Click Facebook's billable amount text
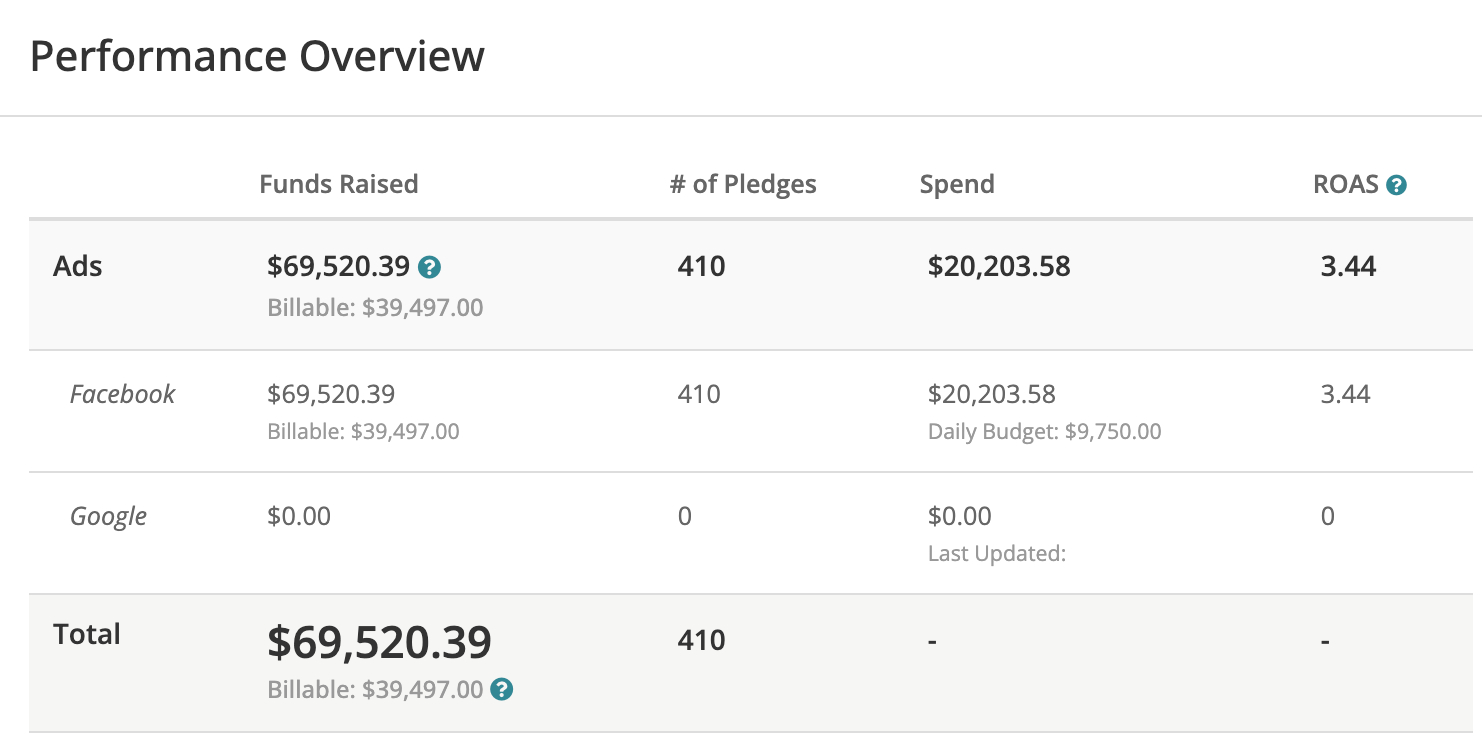 point(363,432)
